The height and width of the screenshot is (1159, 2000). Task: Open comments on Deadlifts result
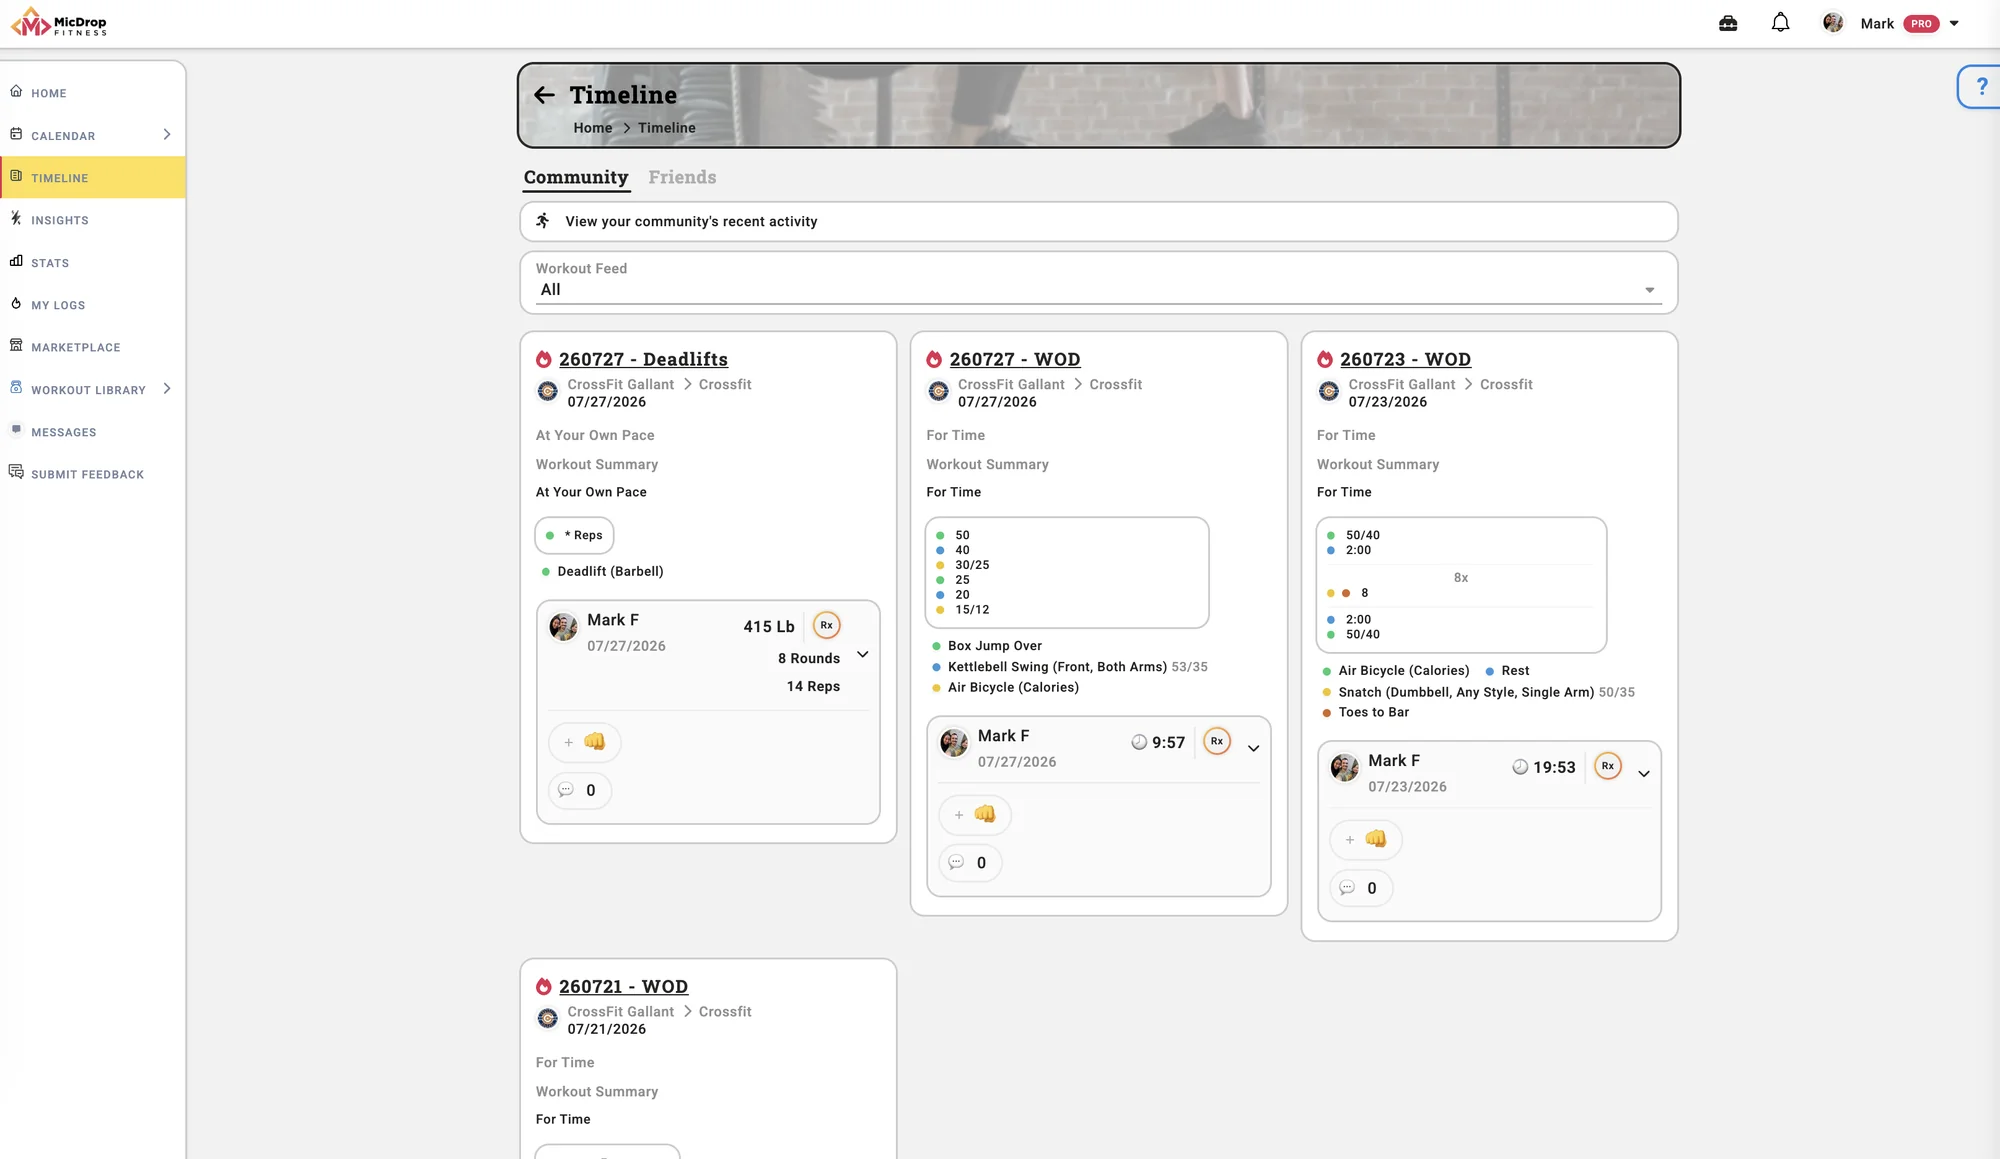point(580,790)
